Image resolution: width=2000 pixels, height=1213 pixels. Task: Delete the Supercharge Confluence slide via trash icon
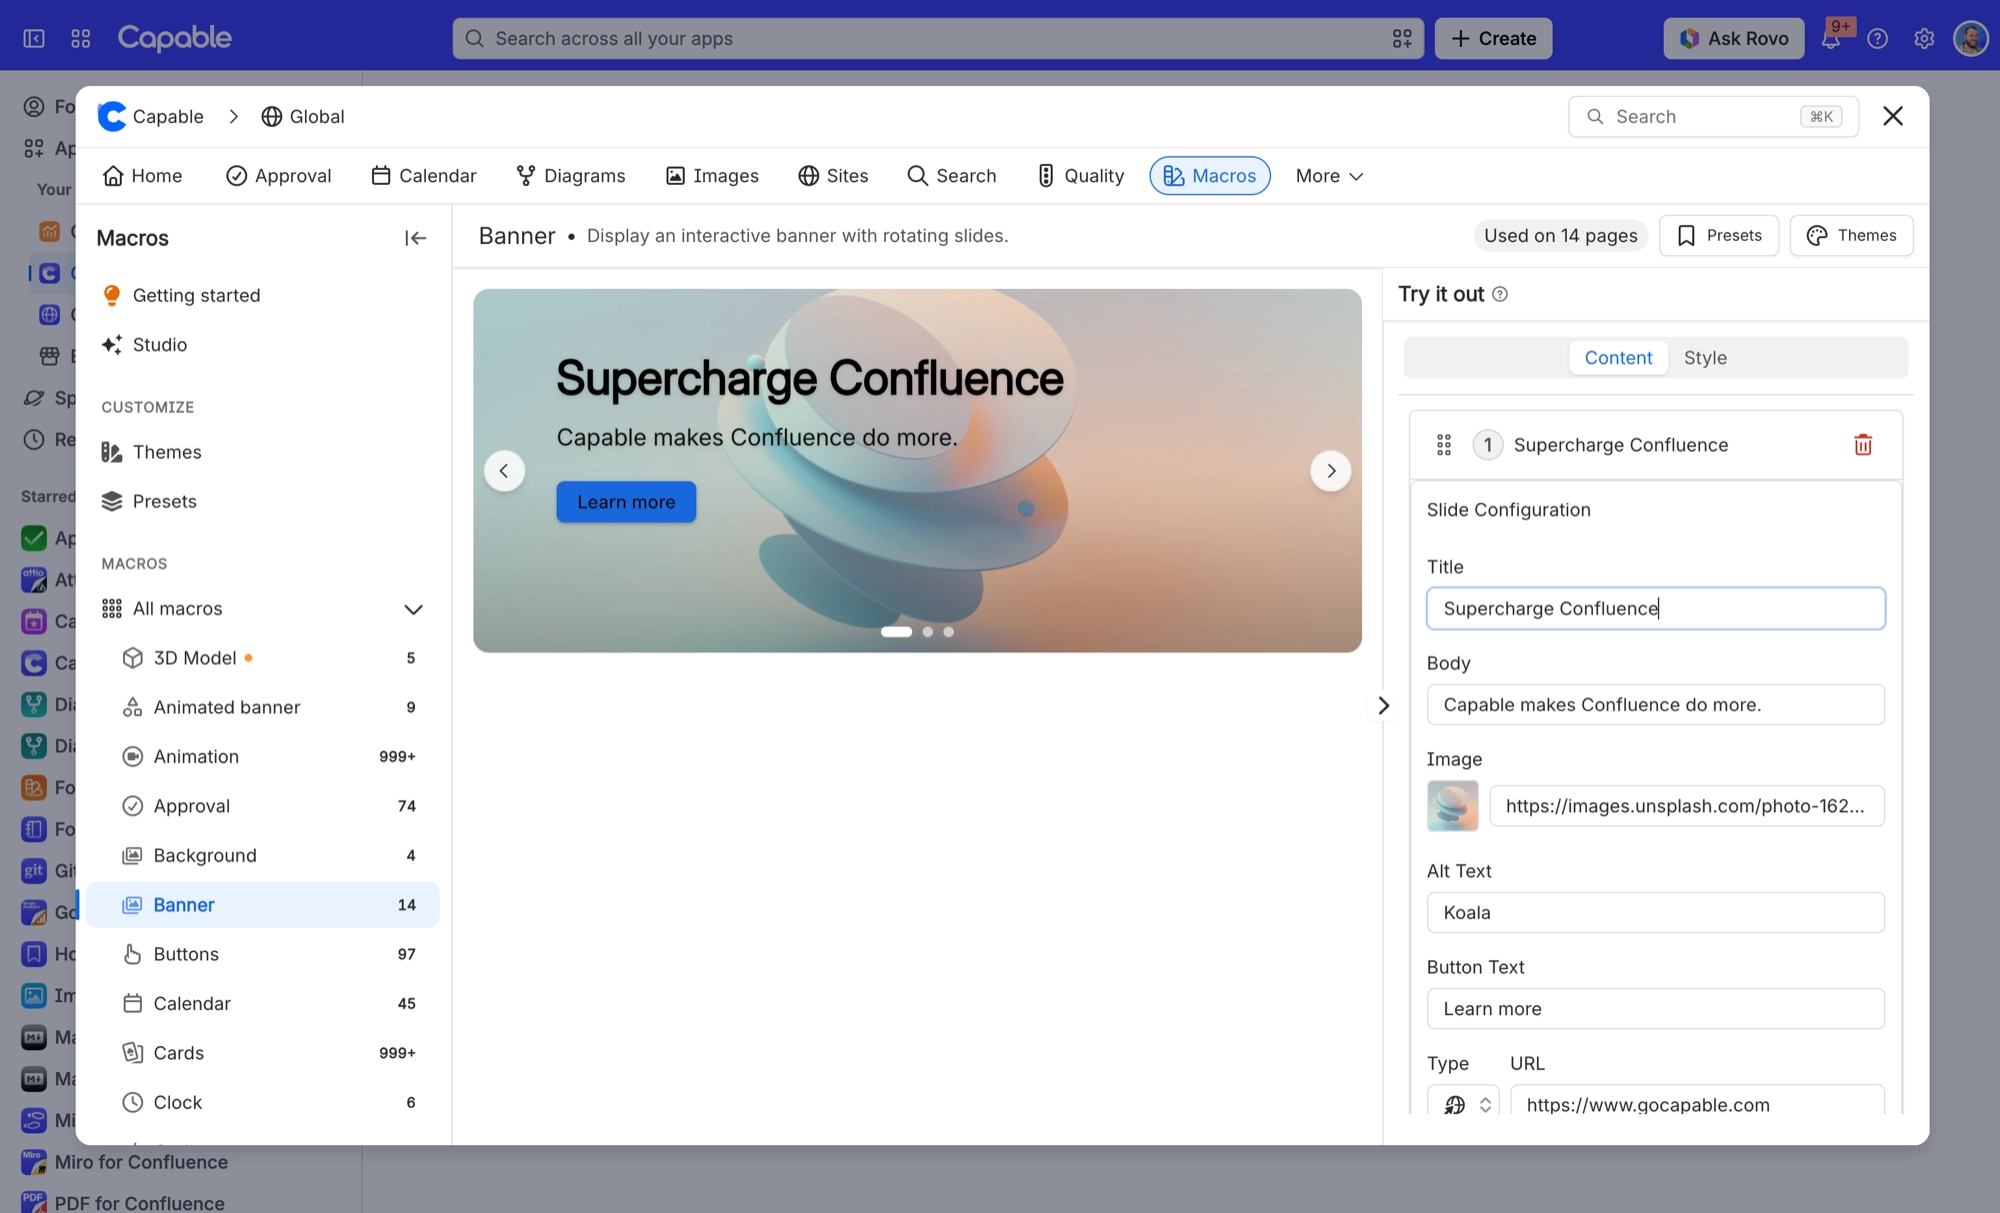pos(1862,445)
